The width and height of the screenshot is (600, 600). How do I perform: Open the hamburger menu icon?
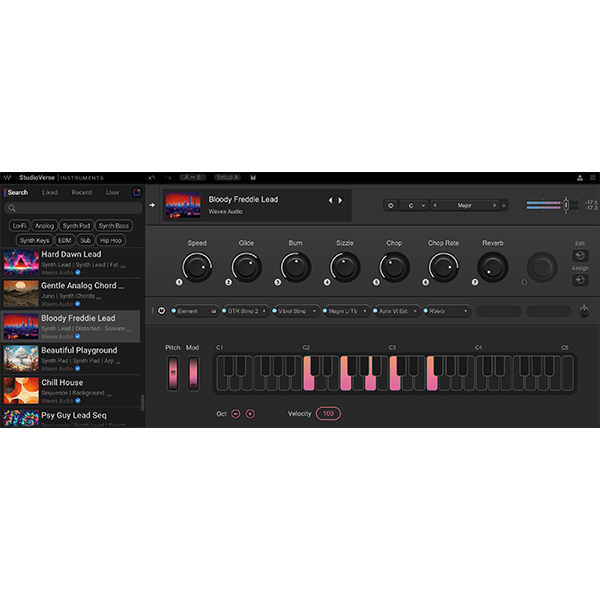pos(593,178)
